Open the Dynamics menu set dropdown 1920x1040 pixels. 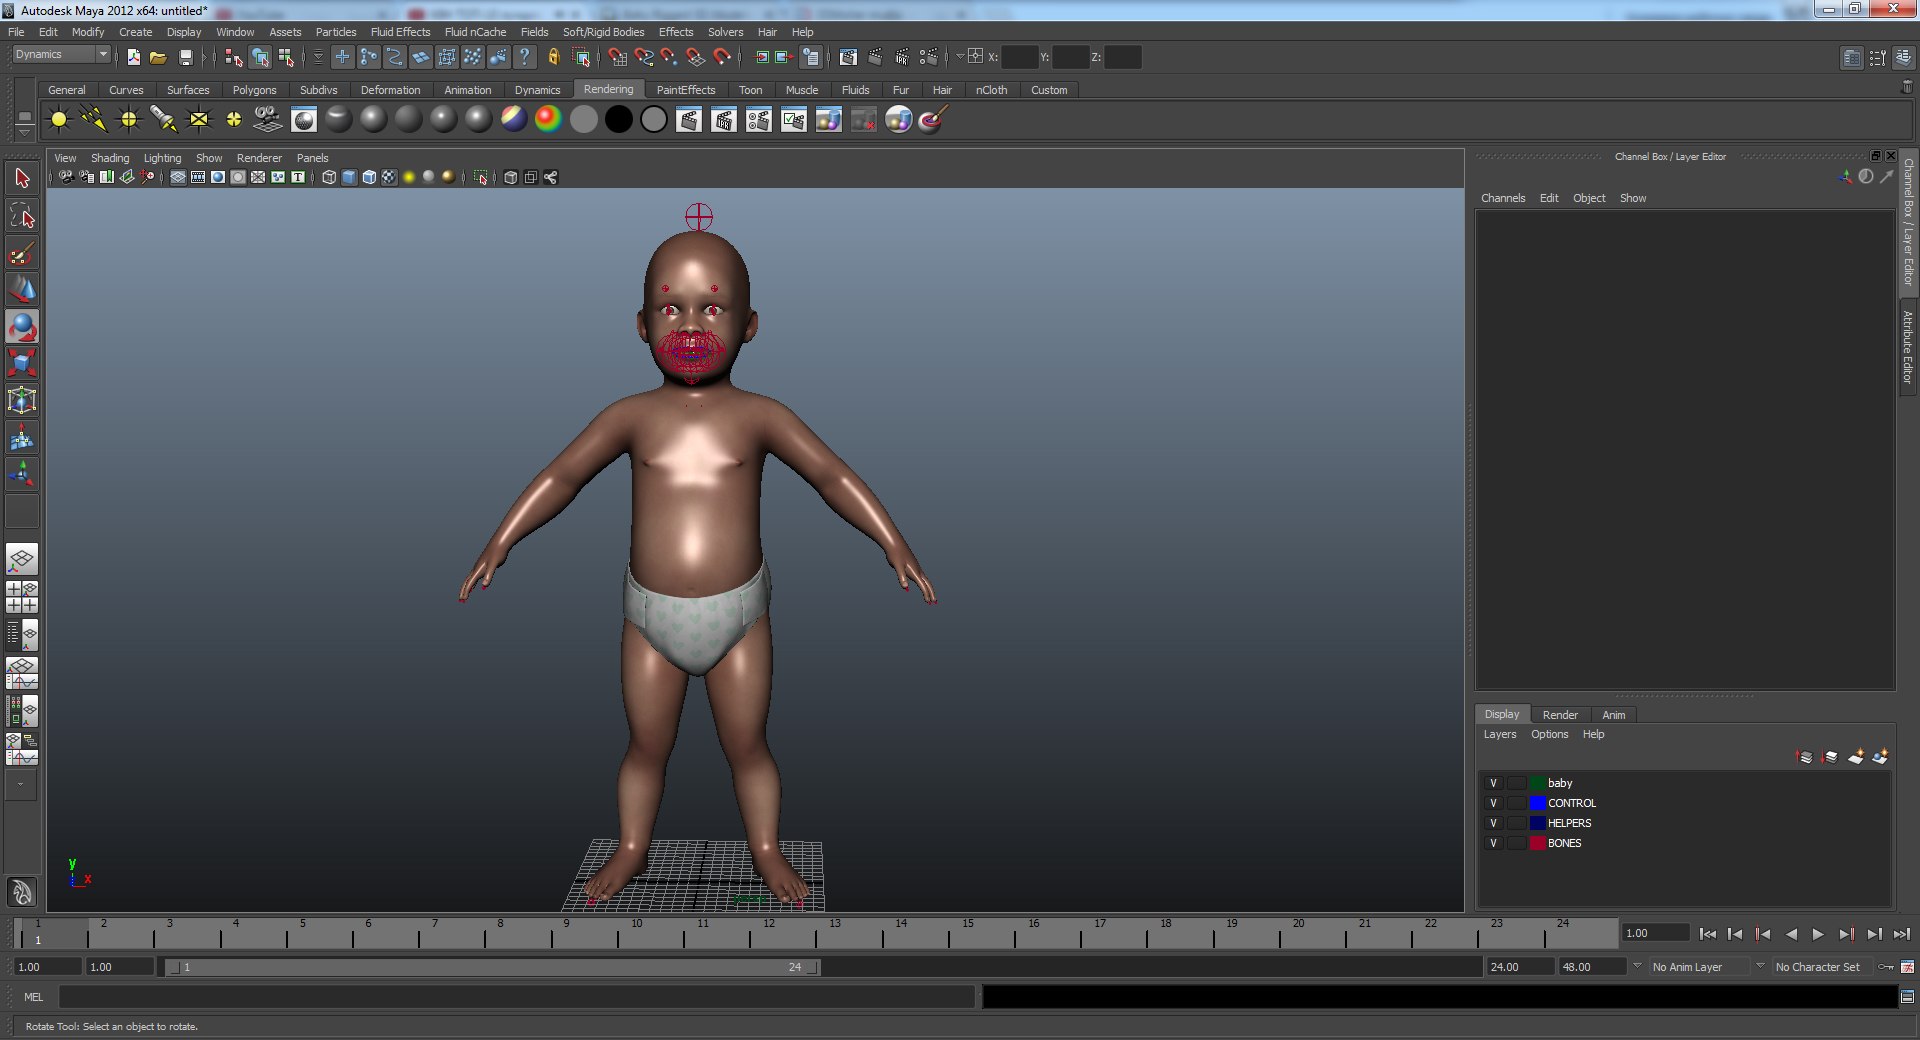61,55
